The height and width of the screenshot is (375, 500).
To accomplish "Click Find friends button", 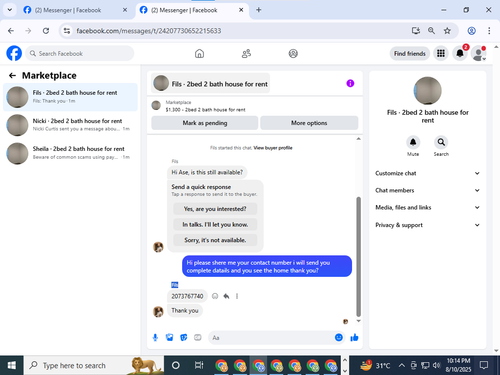I will click(410, 53).
